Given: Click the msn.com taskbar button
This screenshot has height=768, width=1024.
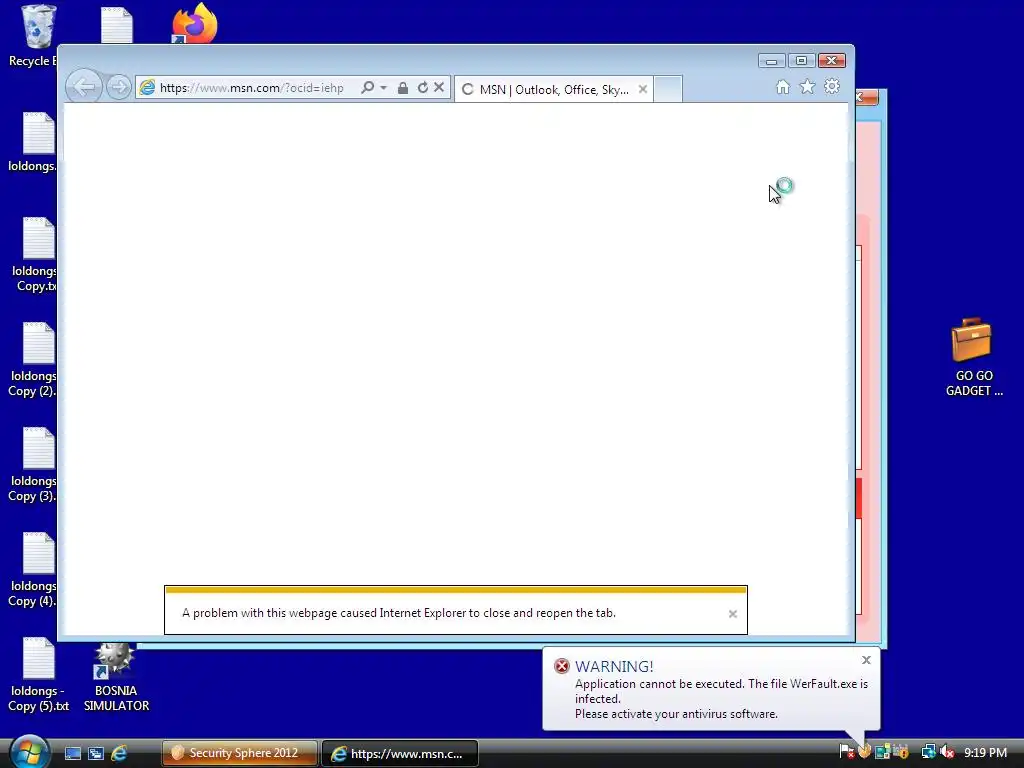Looking at the screenshot, I should click(x=400, y=754).
